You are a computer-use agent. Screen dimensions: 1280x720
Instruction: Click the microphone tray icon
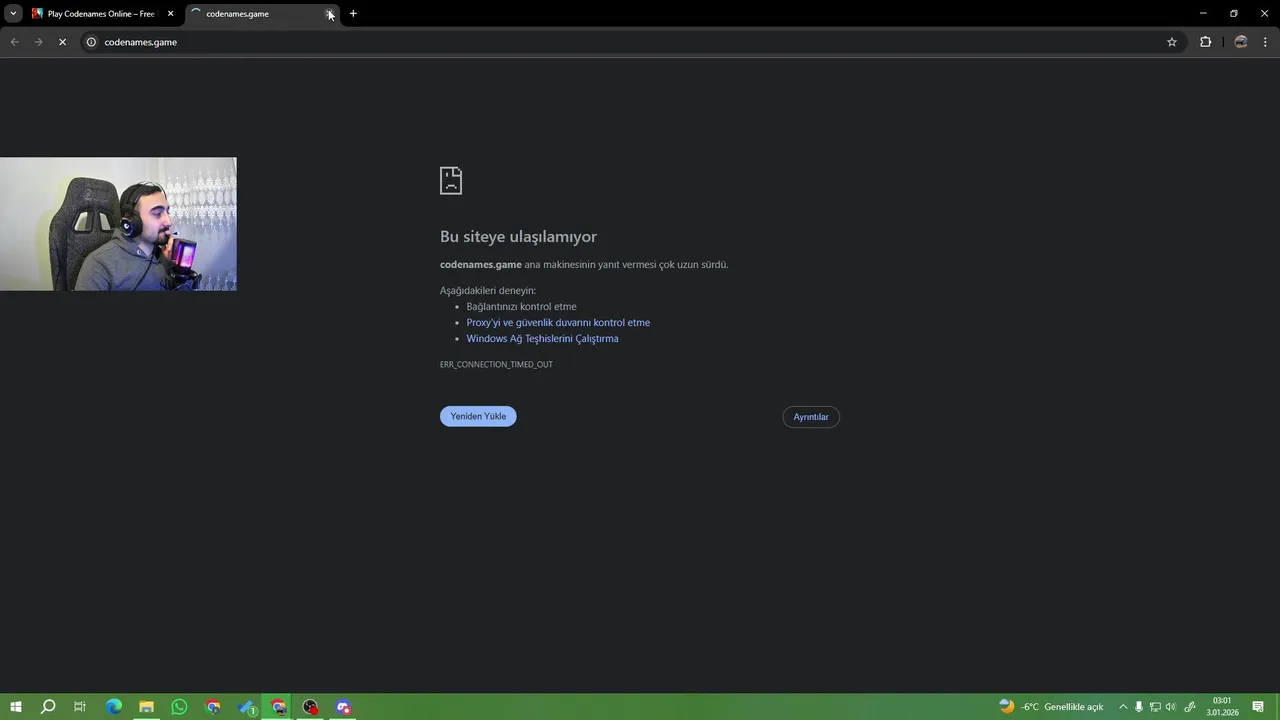(1139, 707)
